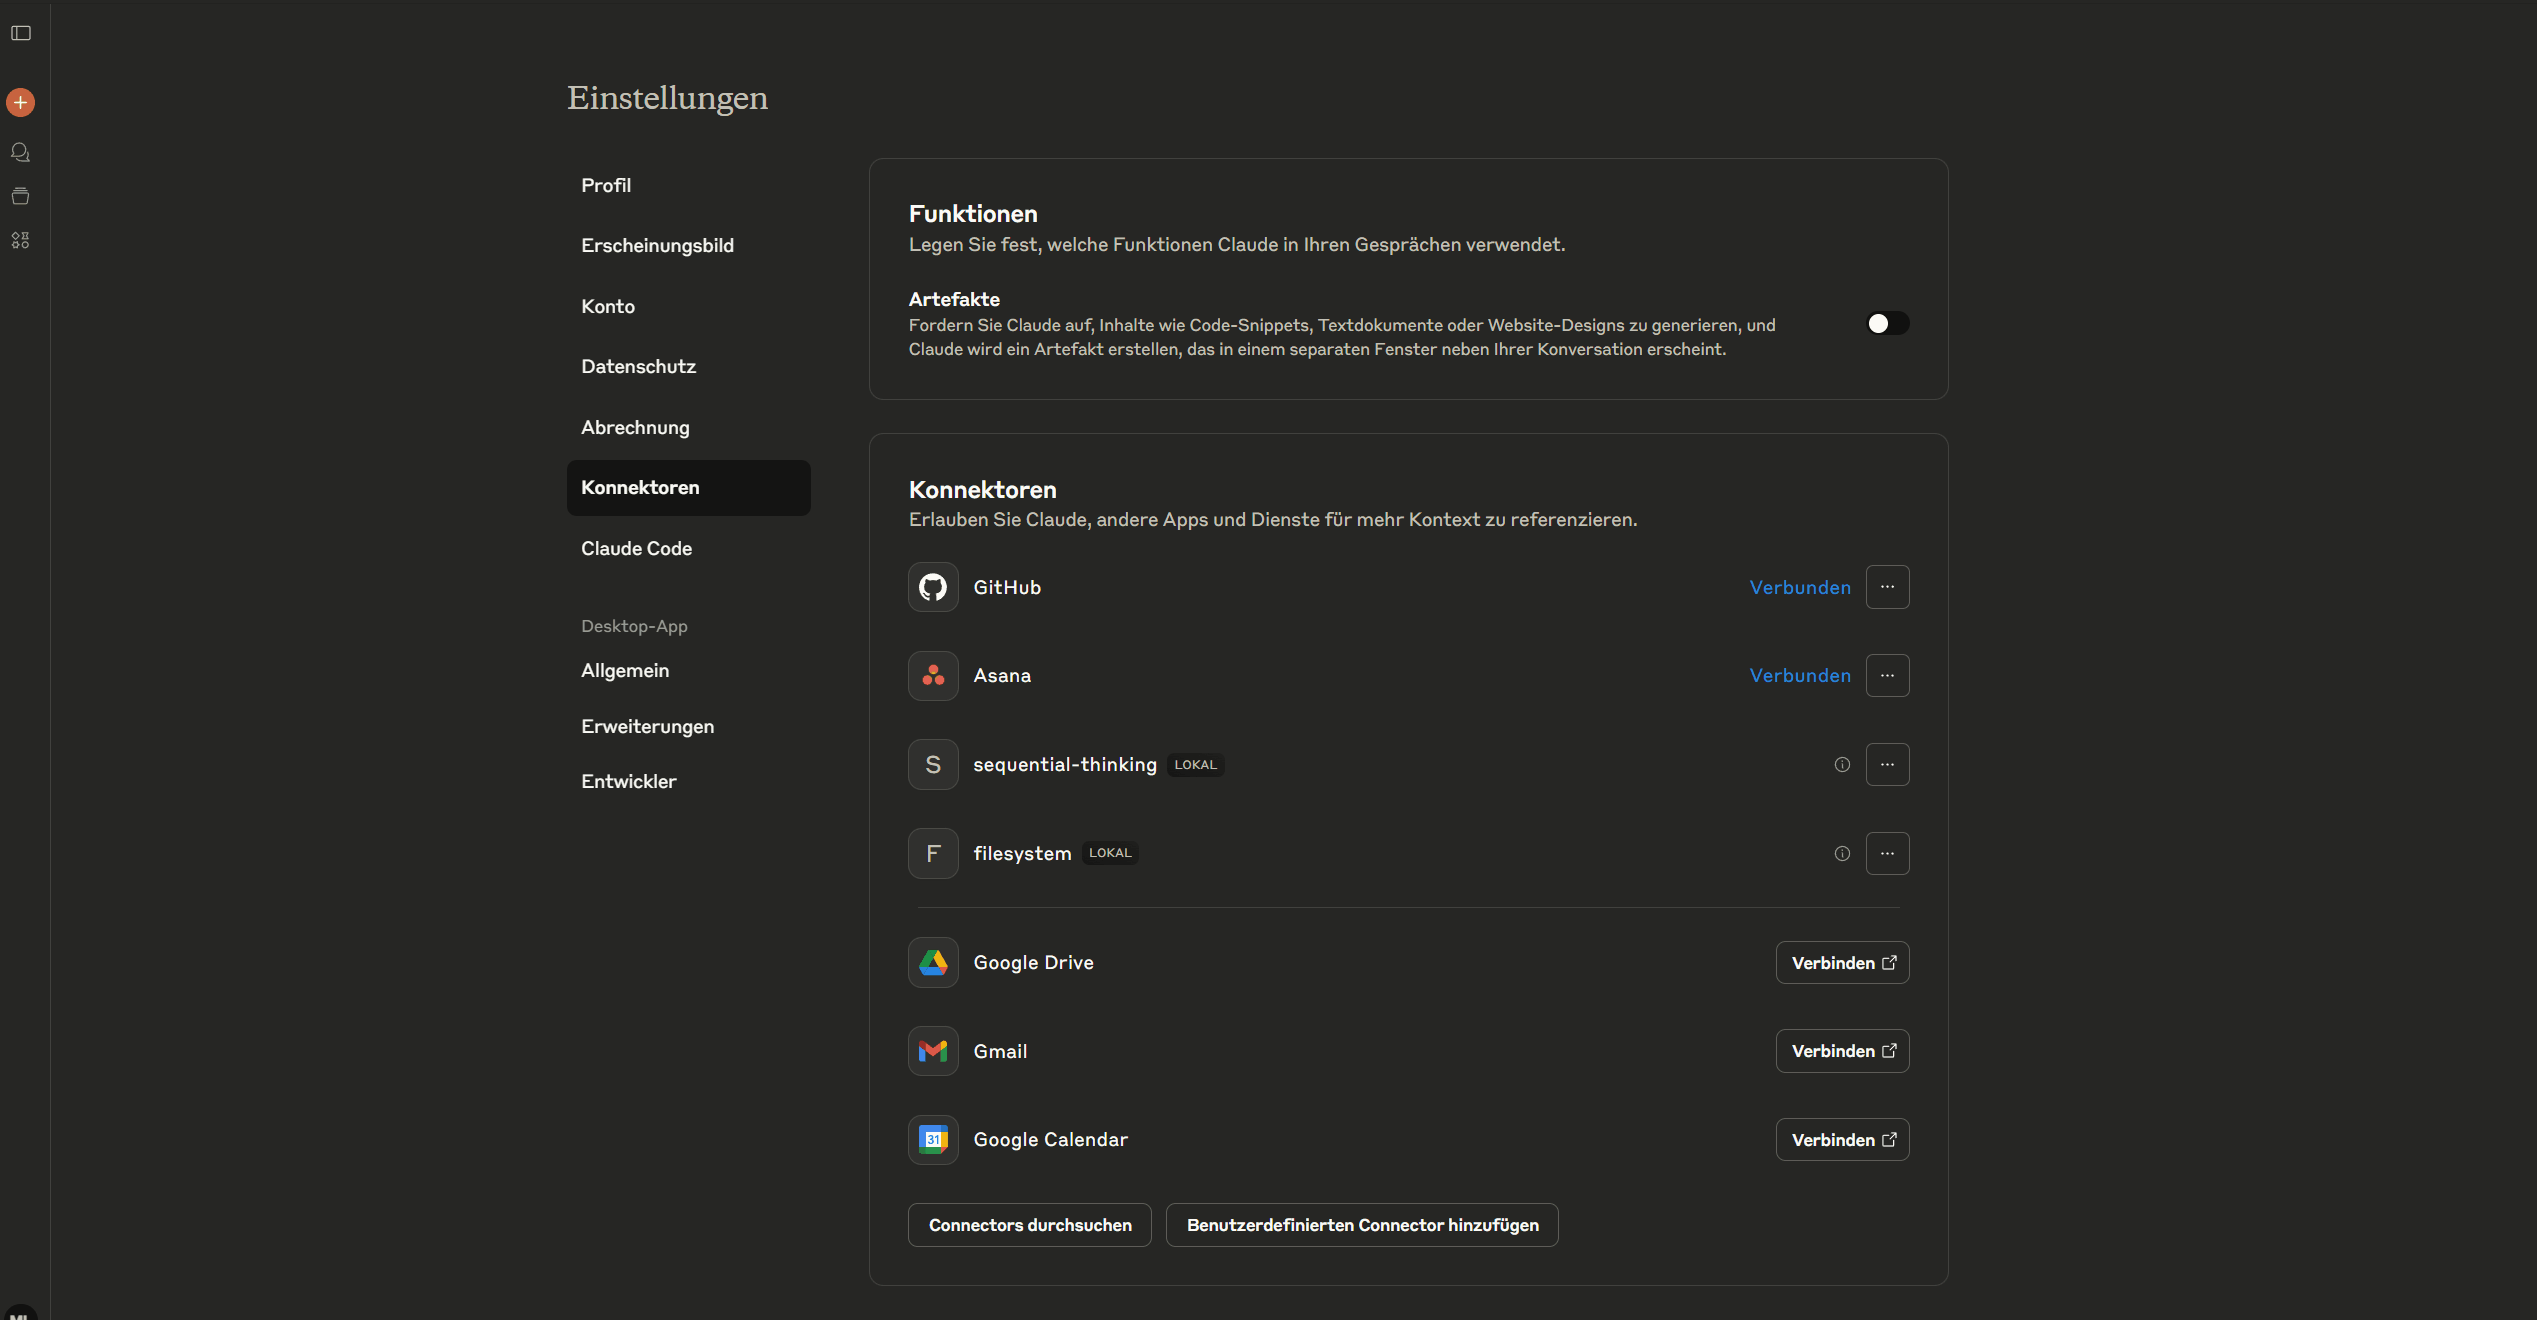Open Asana three-dot options menu
Image resolution: width=2537 pixels, height=1320 pixels.
(1886, 676)
